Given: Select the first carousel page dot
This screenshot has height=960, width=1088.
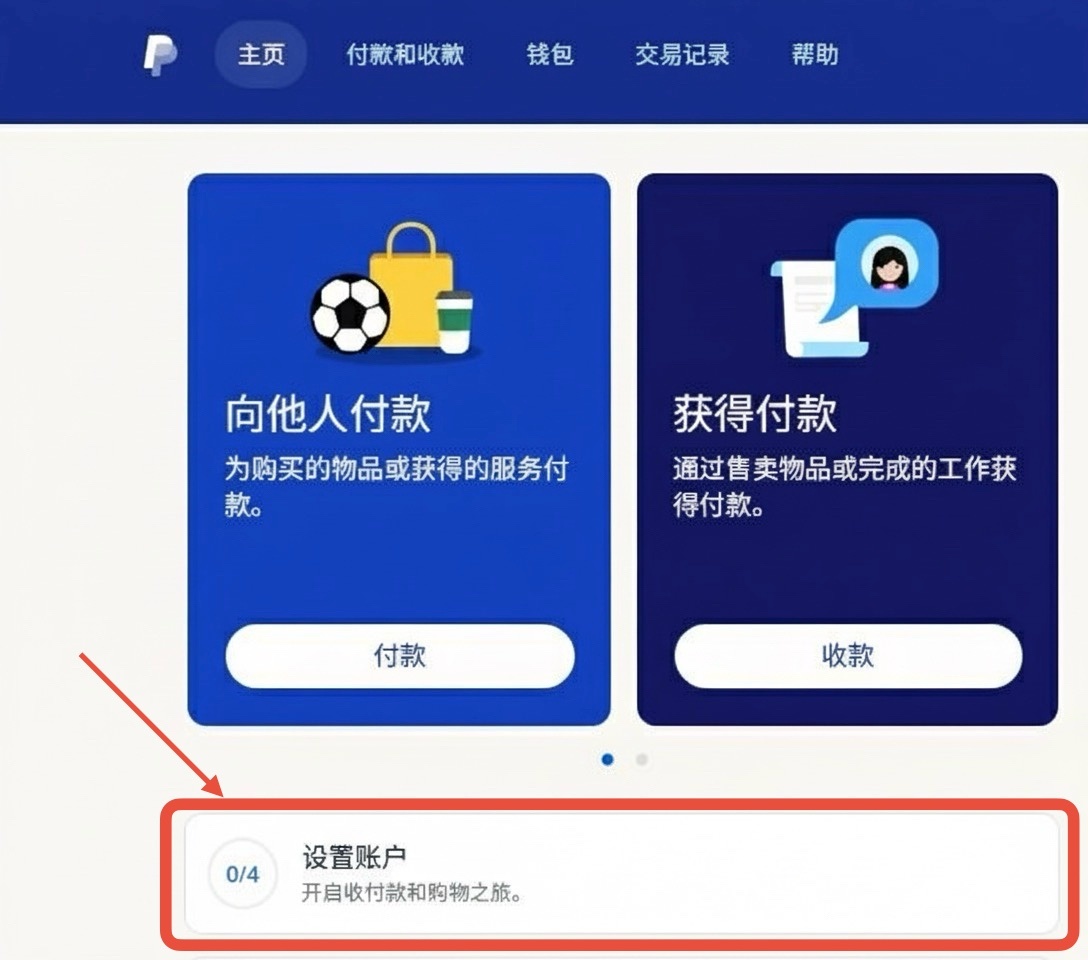Looking at the screenshot, I should pos(607,760).
